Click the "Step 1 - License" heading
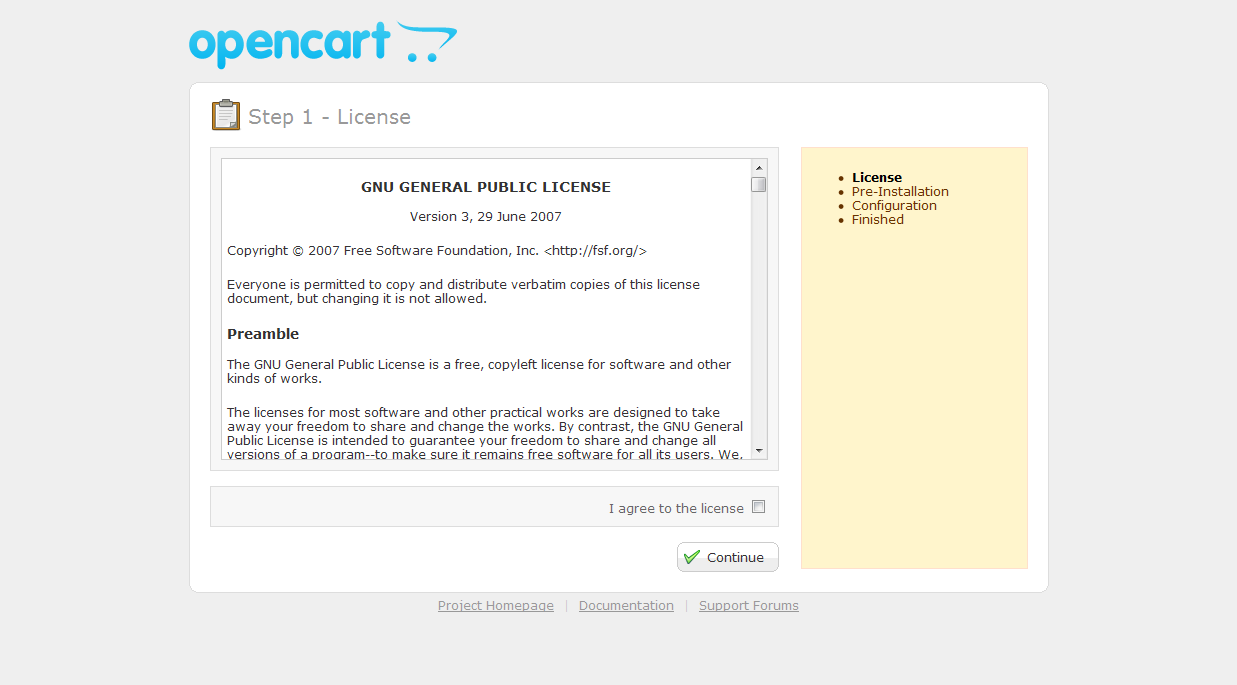 pos(329,117)
